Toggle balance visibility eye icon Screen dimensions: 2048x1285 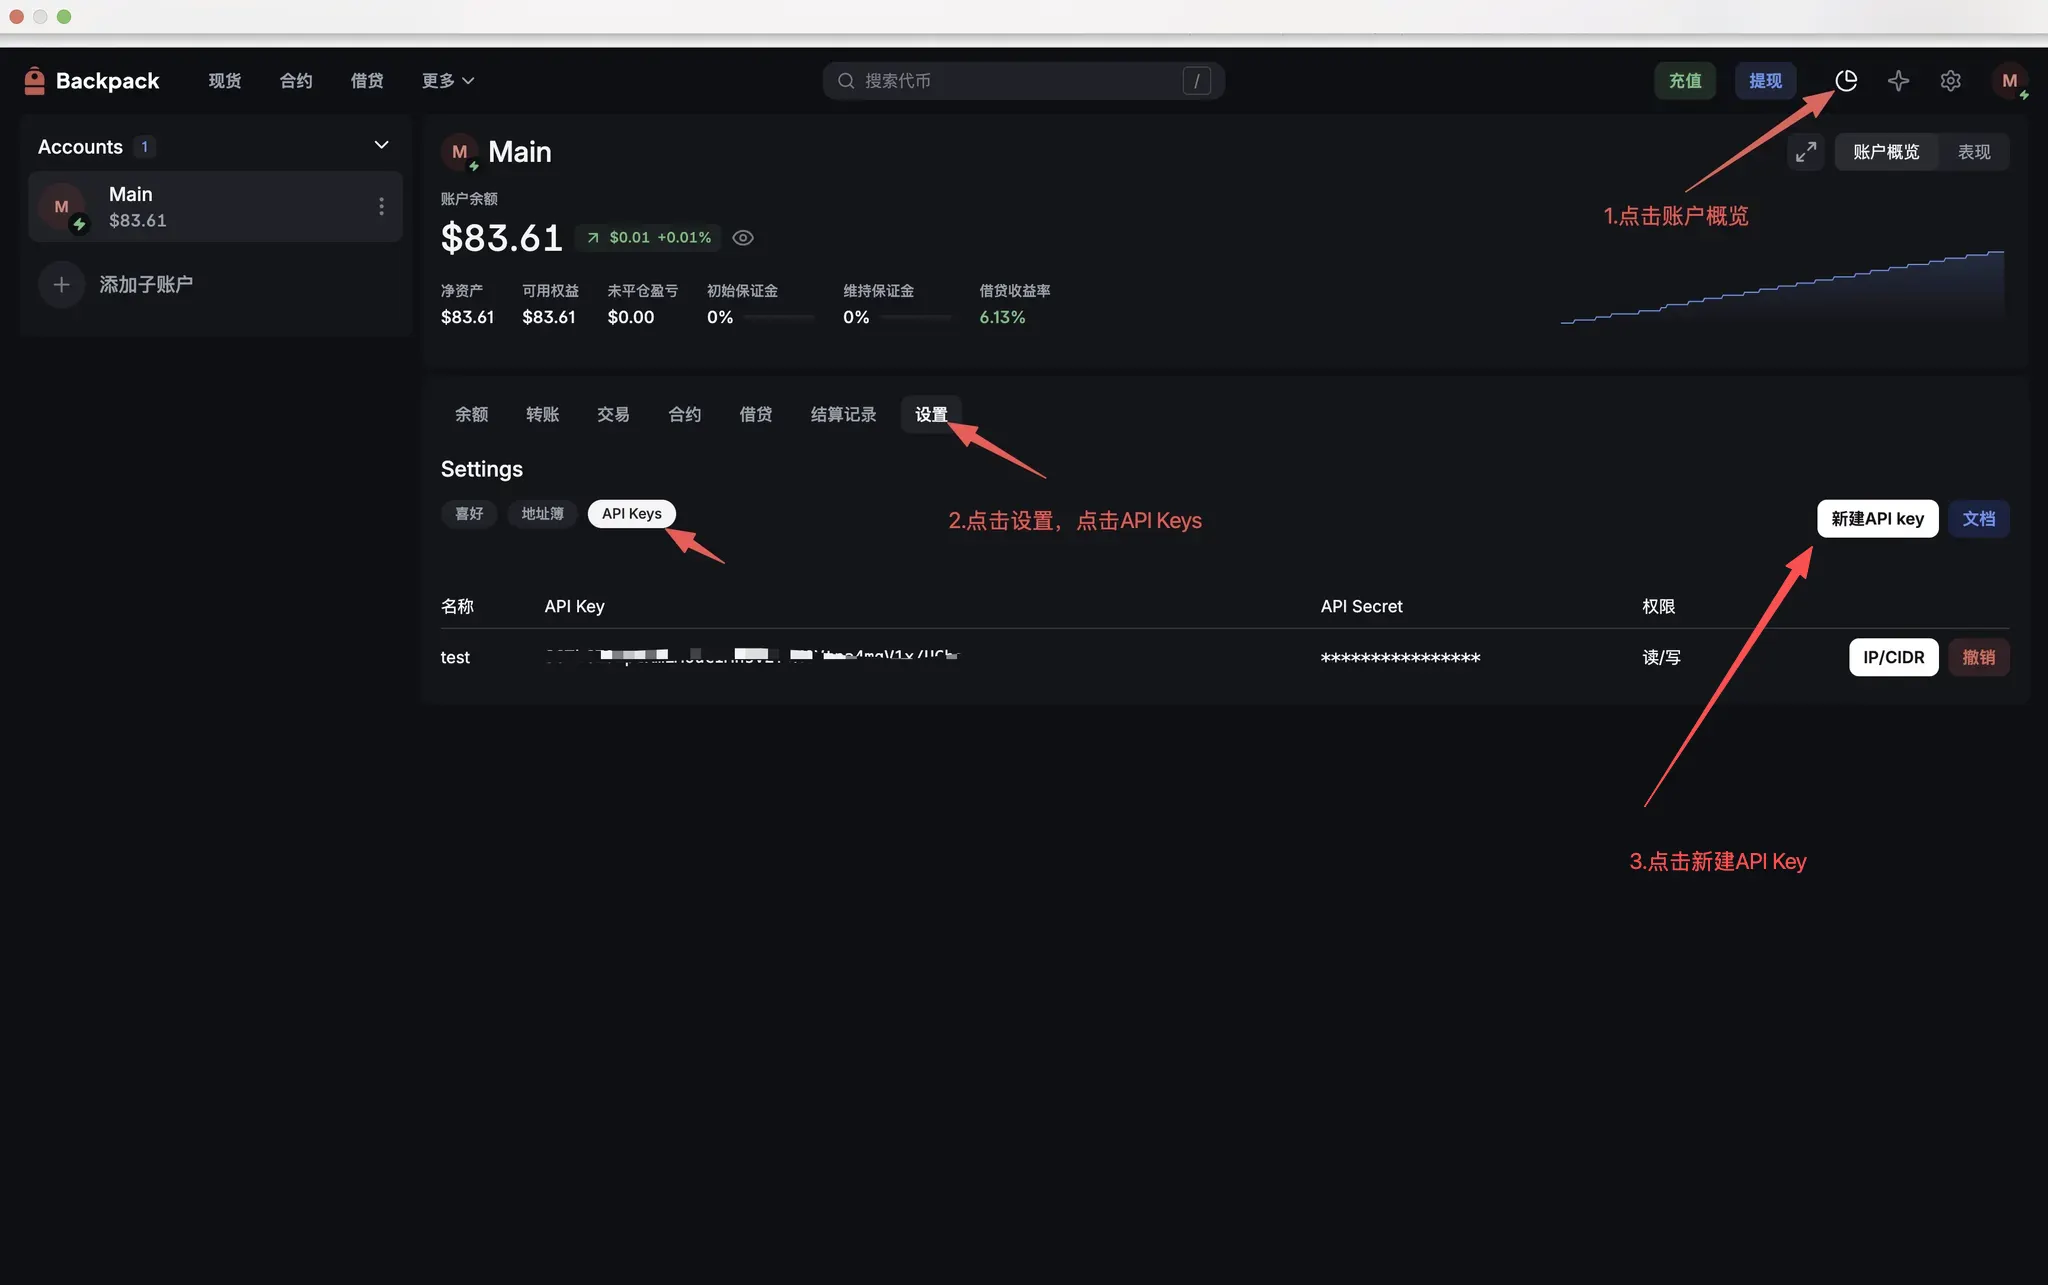(743, 238)
